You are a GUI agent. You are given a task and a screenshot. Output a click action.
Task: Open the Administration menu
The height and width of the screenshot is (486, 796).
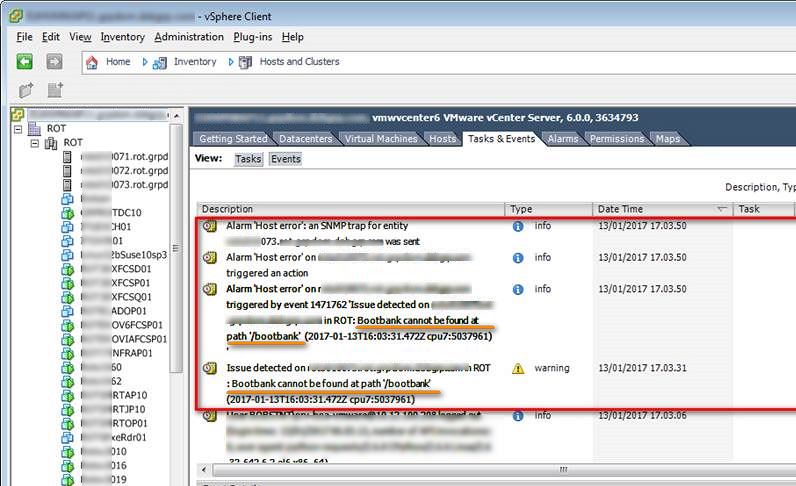coord(189,37)
